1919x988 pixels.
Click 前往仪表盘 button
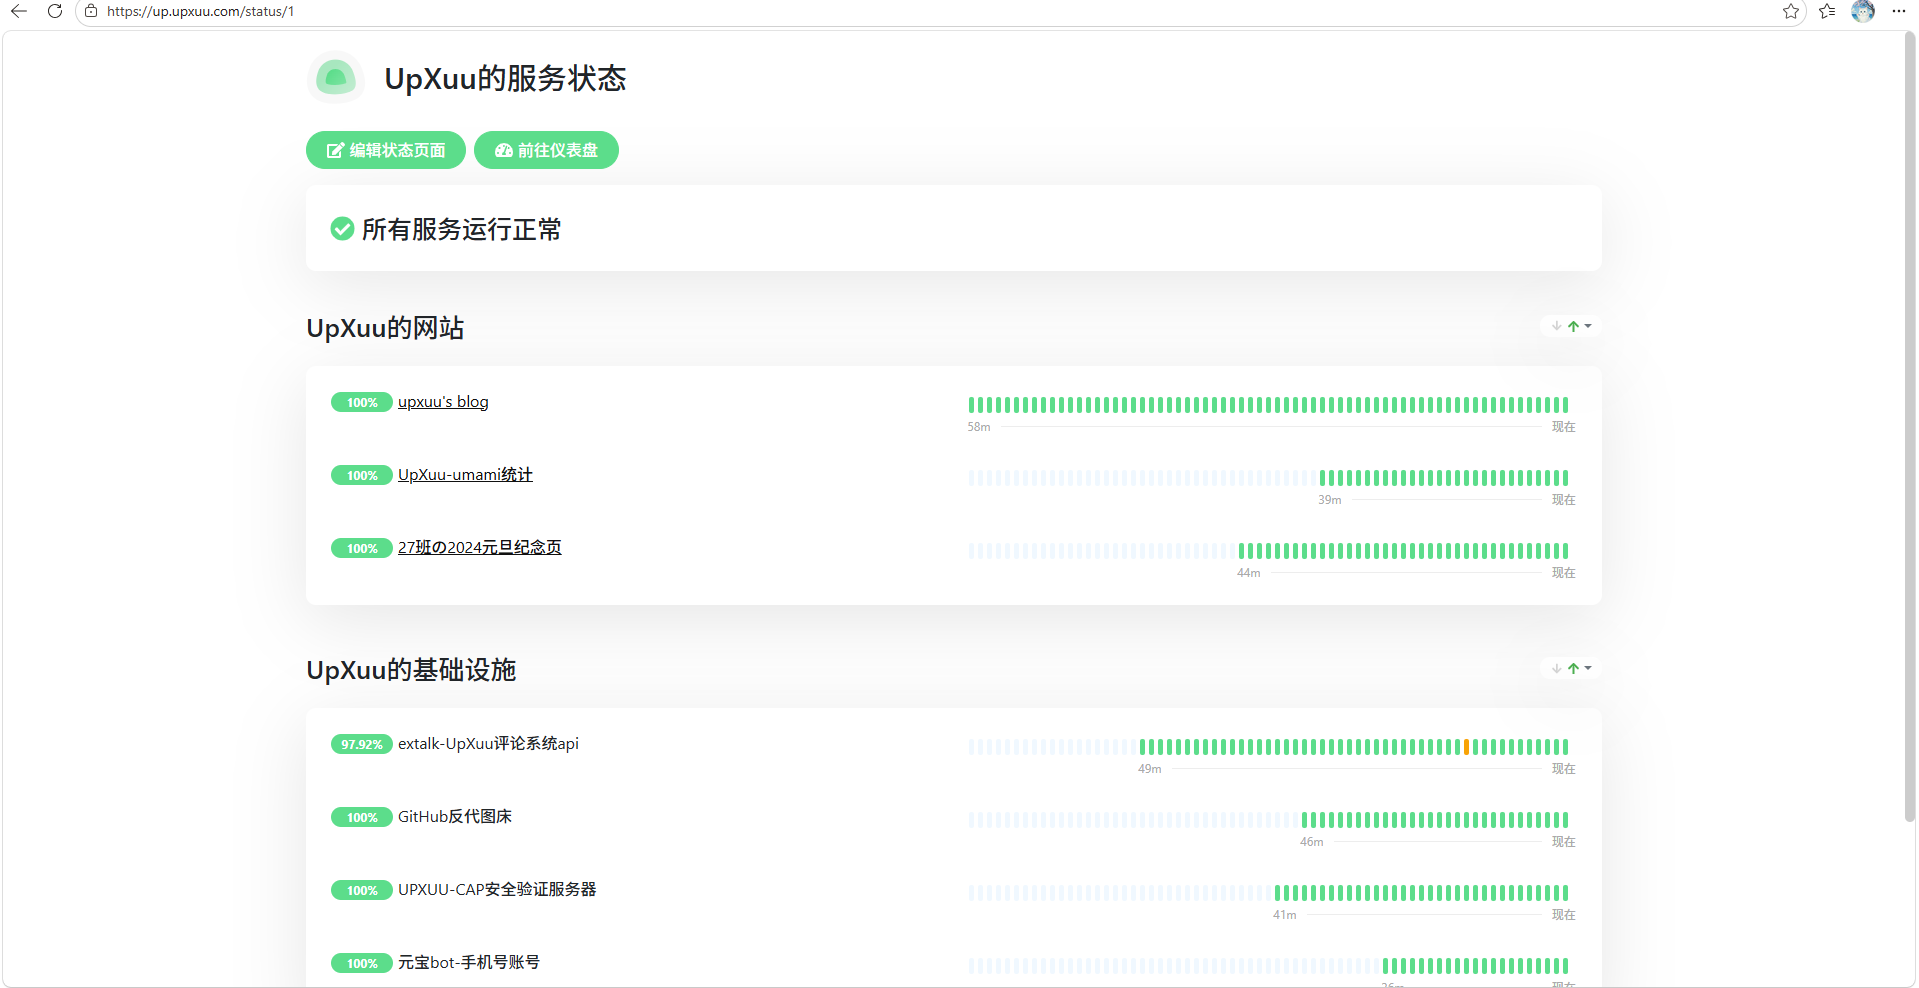(546, 150)
